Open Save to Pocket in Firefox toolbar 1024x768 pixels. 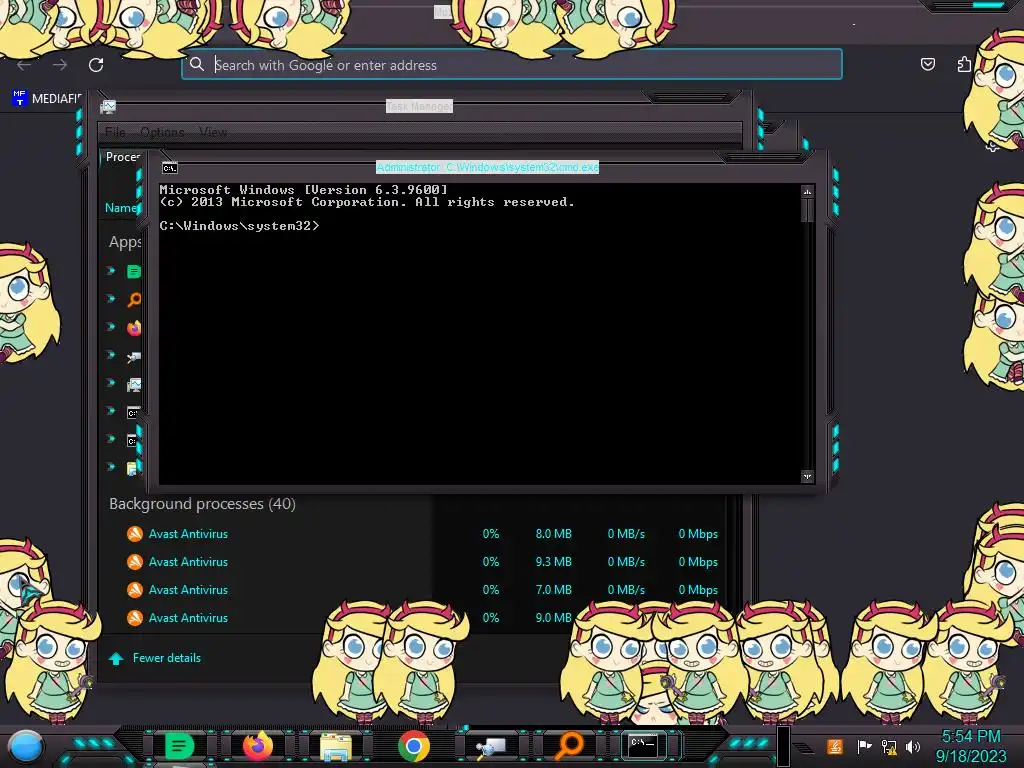tap(927, 64)
